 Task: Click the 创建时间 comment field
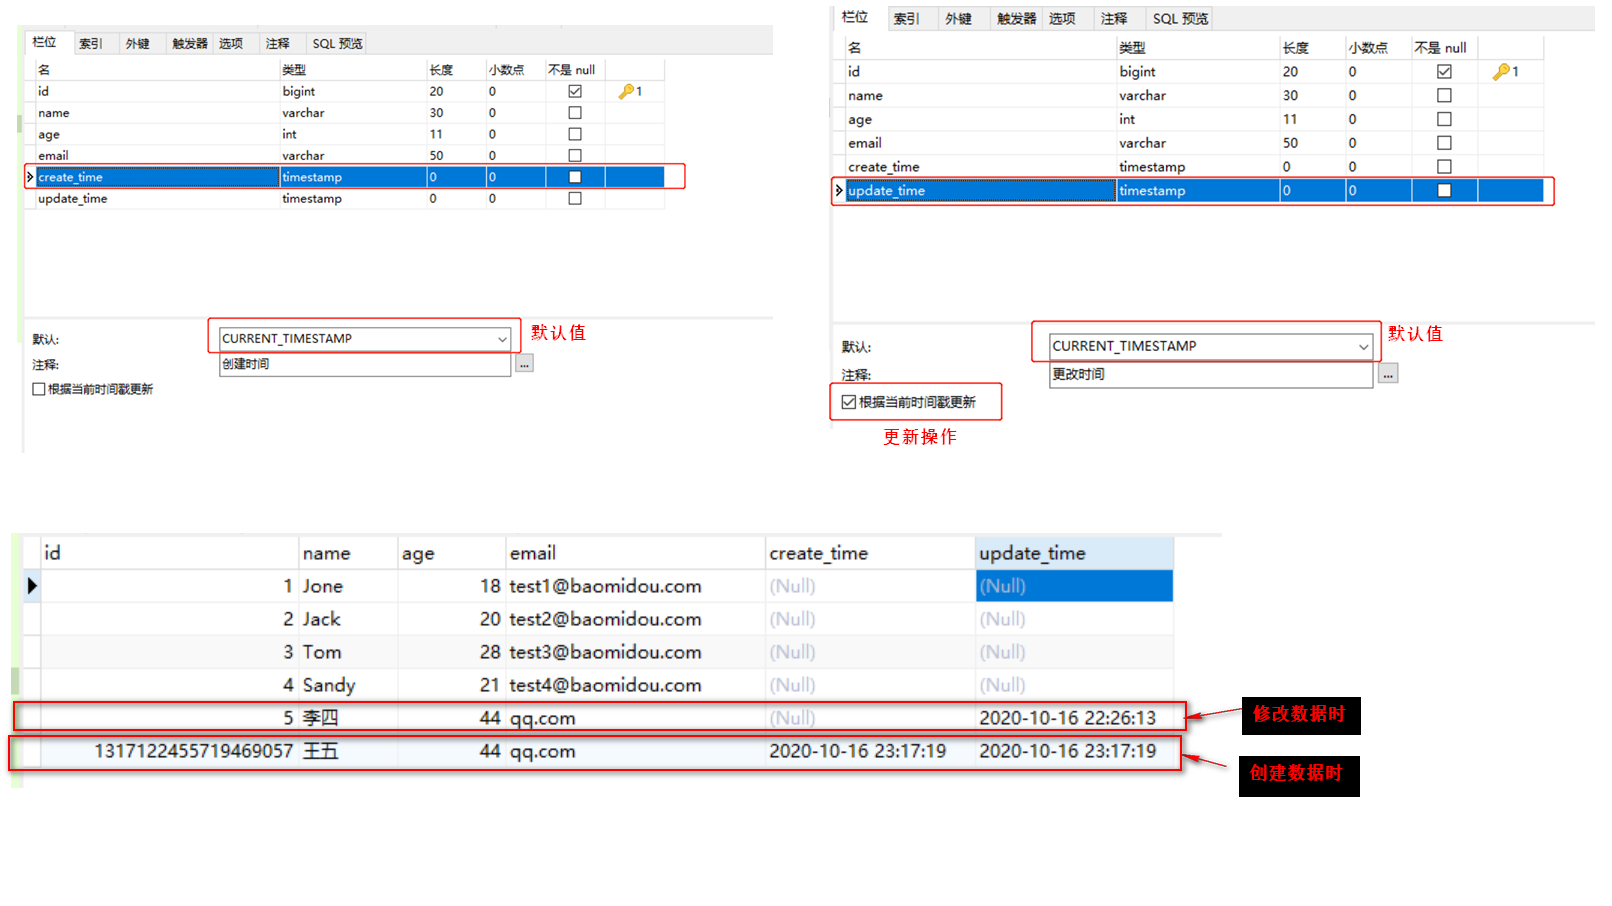coord(365,364)
